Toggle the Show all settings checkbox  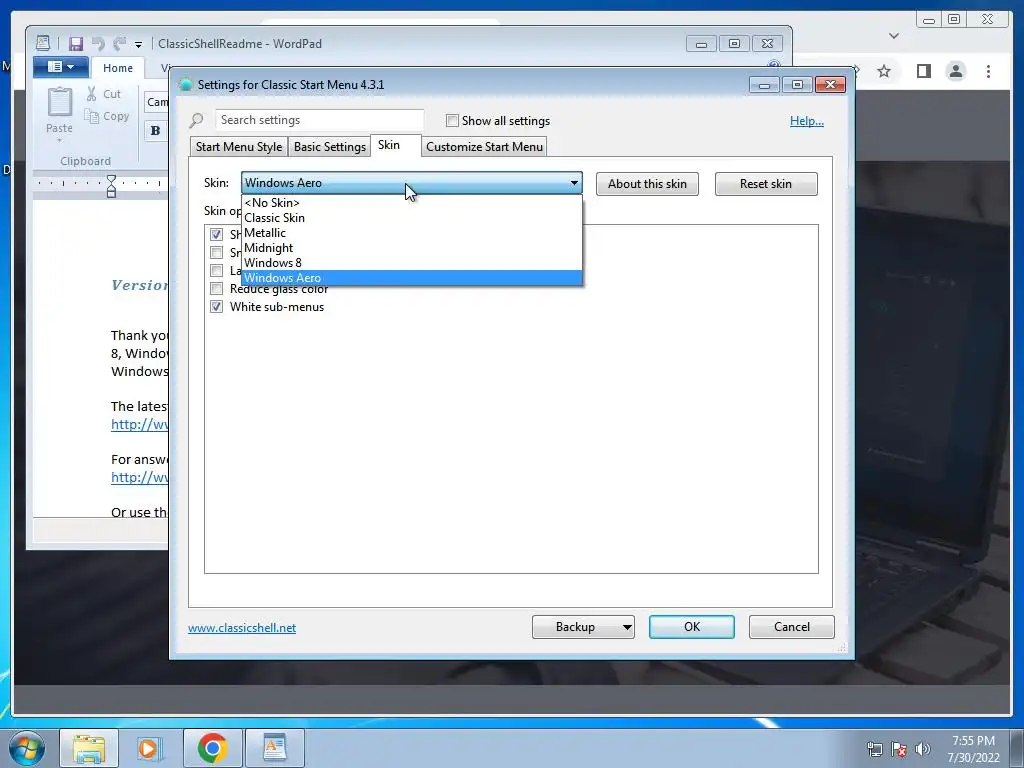tap(452, 120)
